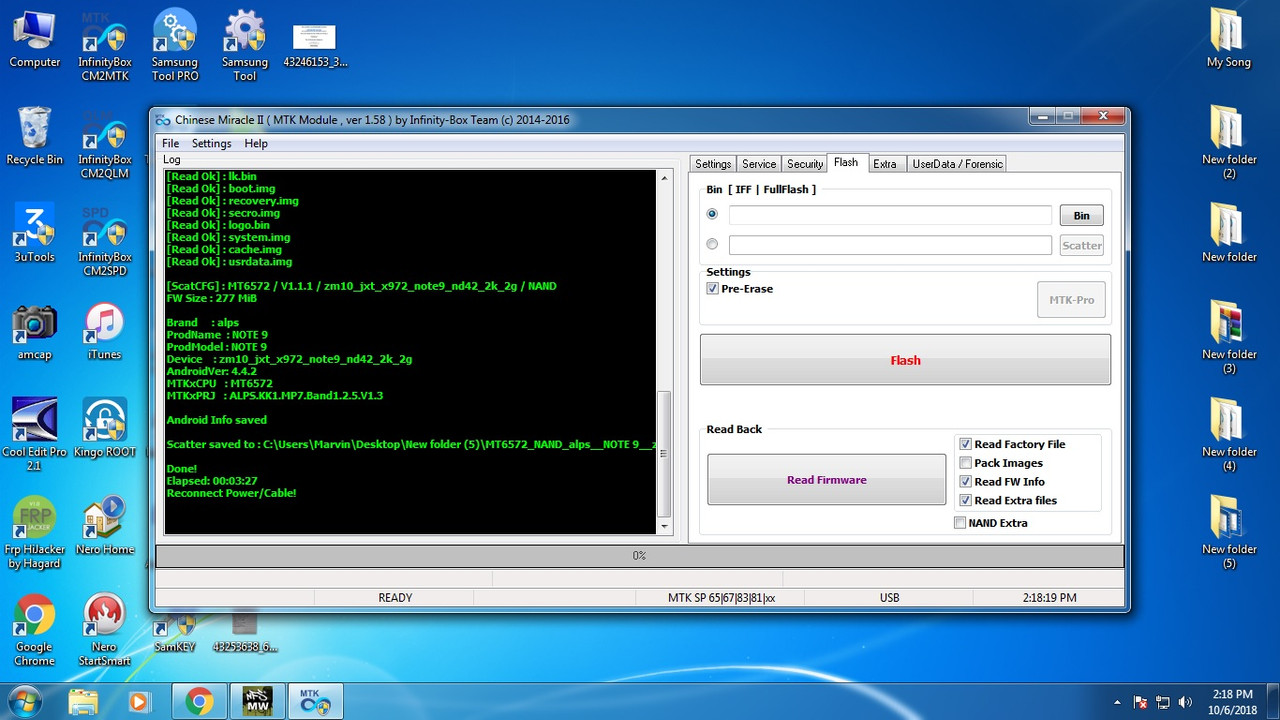Launch Google Chrome desktop shortcut

(x=34, y=630)
